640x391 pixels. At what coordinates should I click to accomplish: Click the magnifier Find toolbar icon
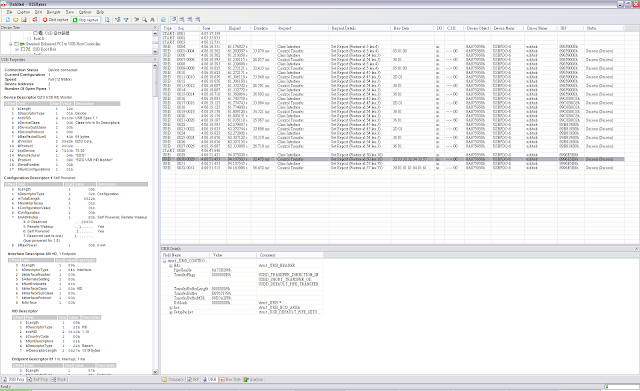[x=144, y=20]
